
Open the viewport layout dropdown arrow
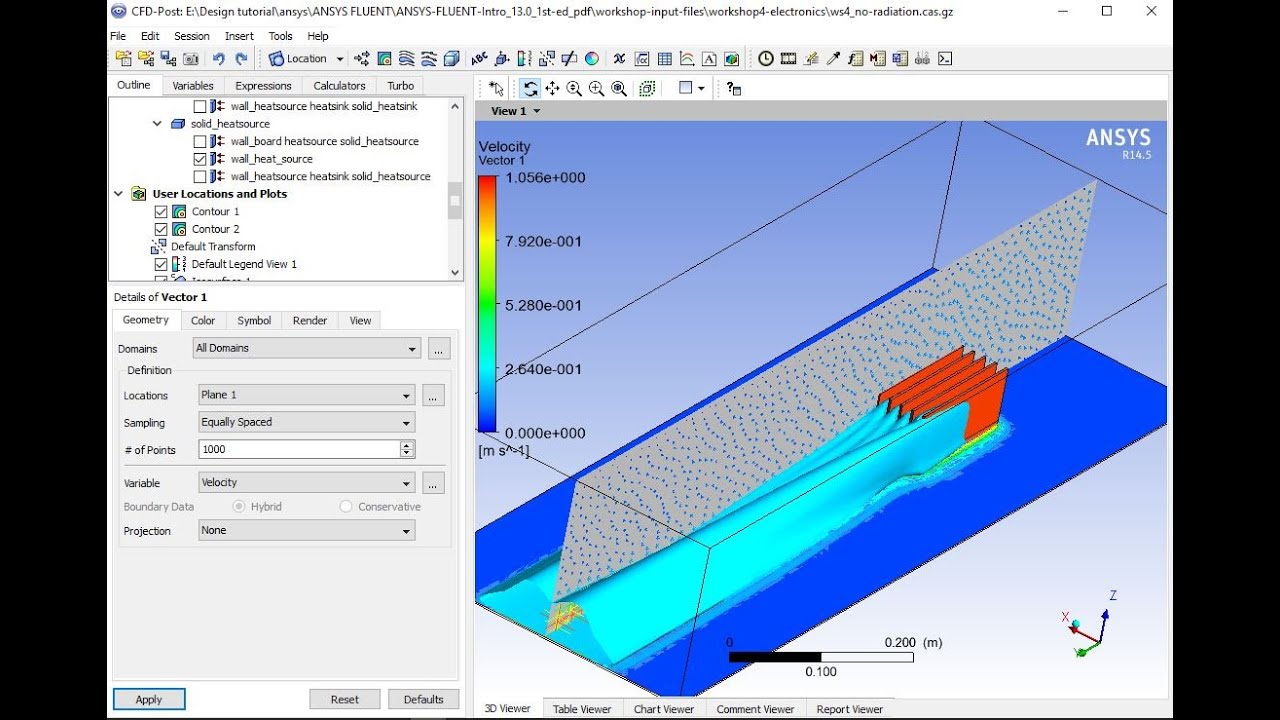(701, 88)
